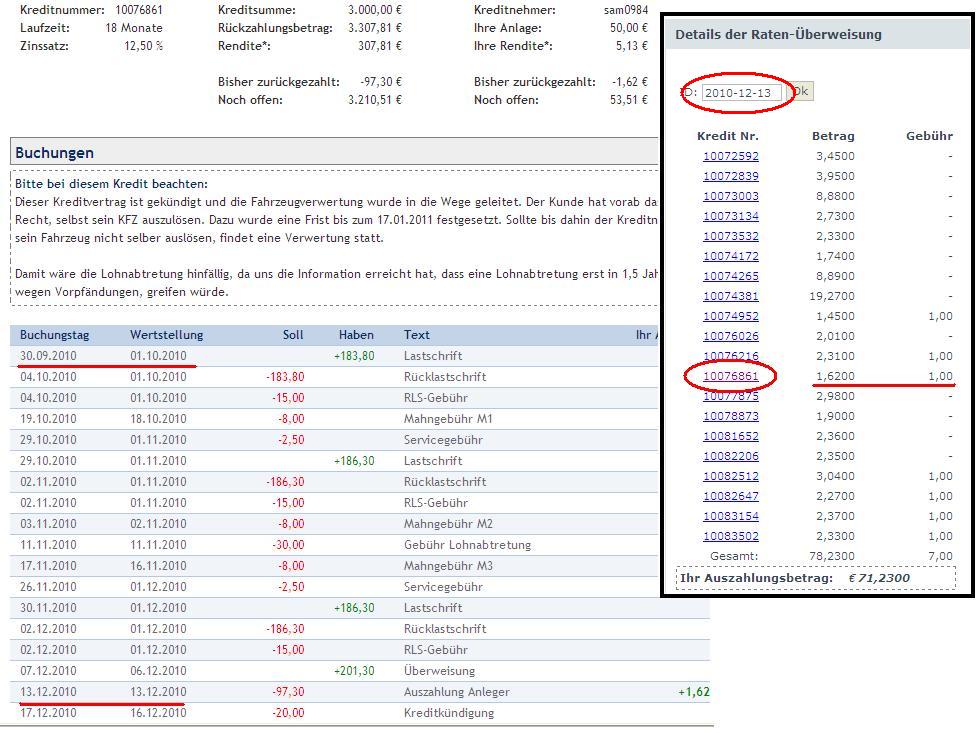Click the Überweisung booking text
Screen dimensions: 978x733
pos(439,671)
